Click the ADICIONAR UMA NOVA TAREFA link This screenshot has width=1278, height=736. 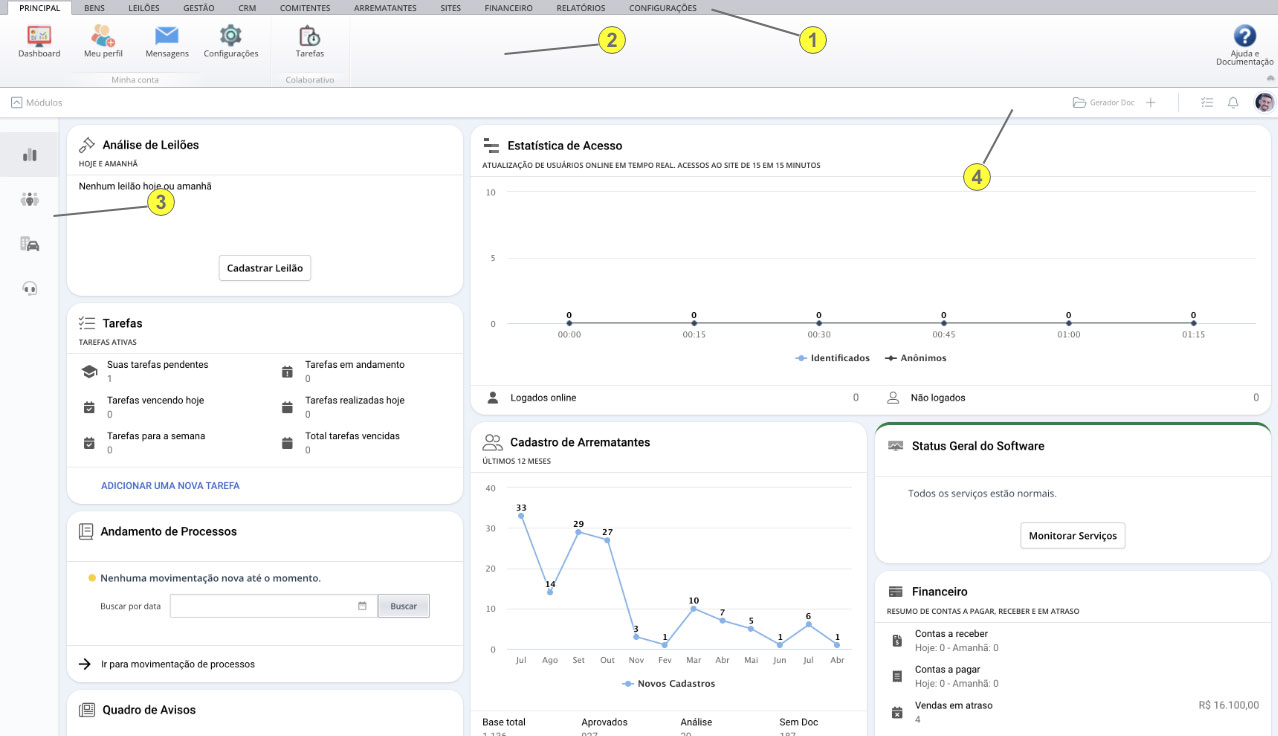pos(170,486)
